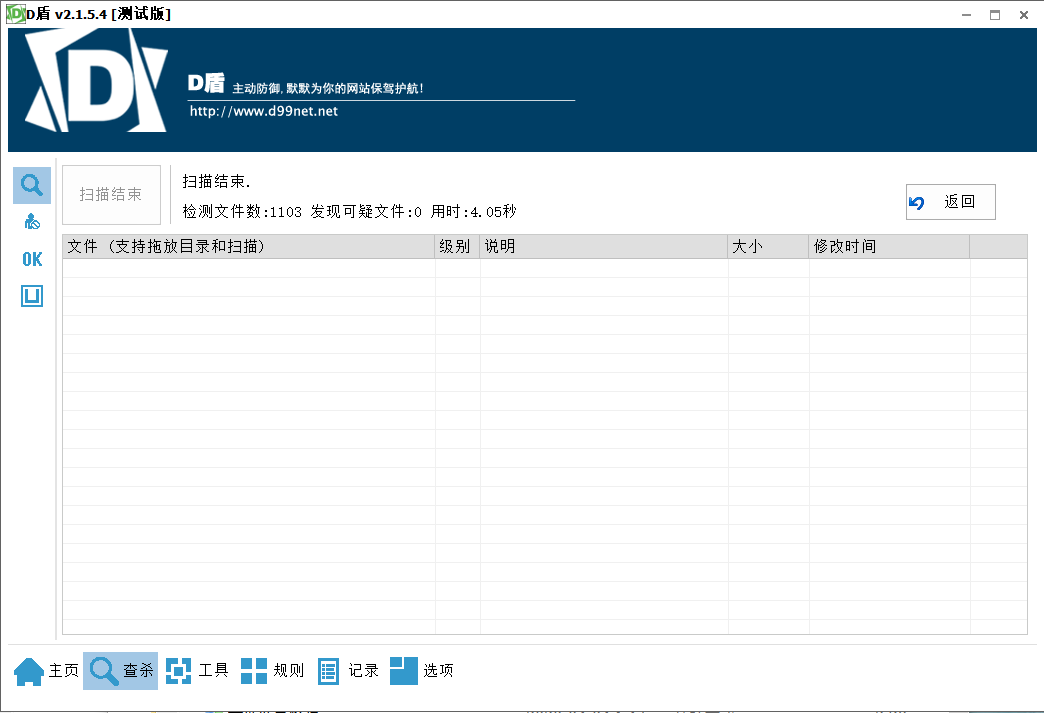This screenshot has height=713, width=1044.
Task: Open the 工具 tools tab
Action: click(x=197, y=670)
